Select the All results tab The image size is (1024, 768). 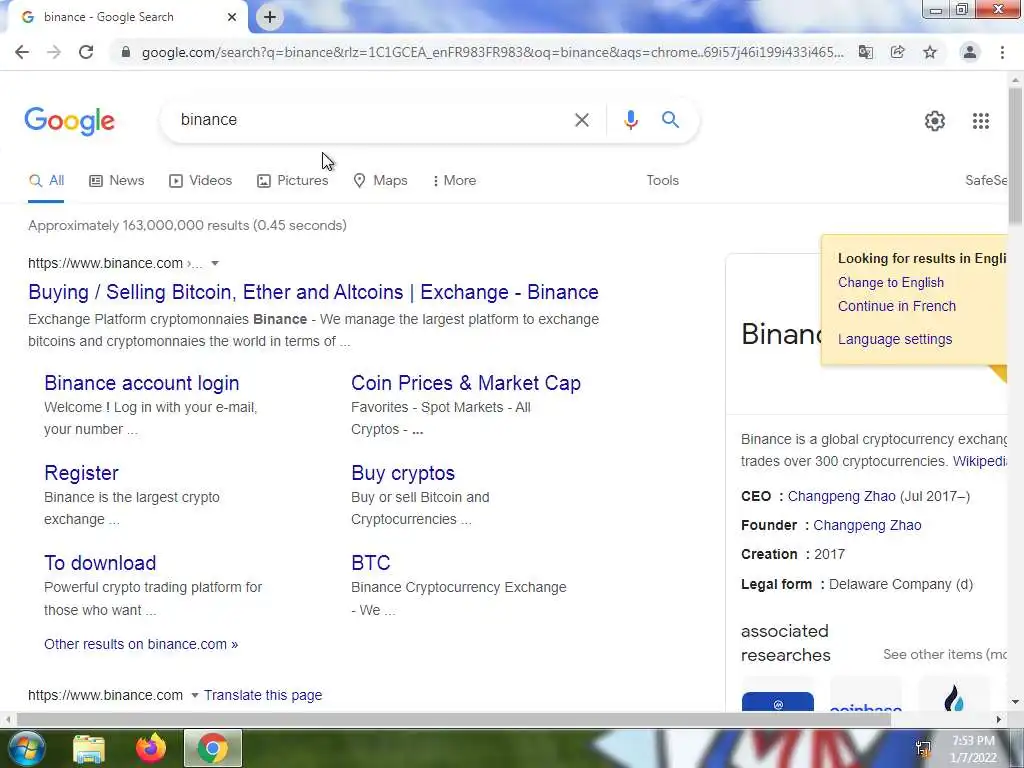46,181
